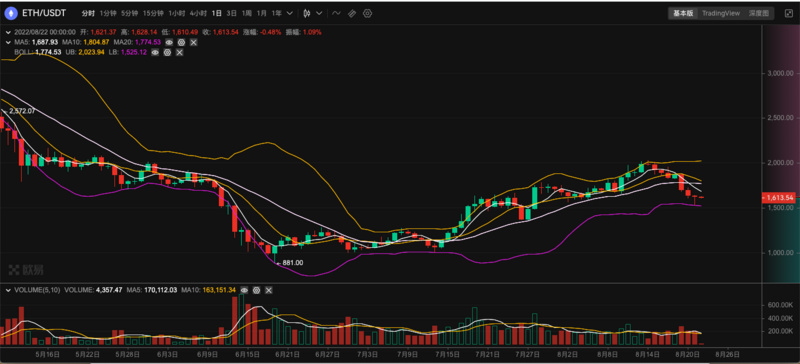The image size is (800, 364).
Task: Open chart settings hexagon icon in toolbar
Action: tap(367, 13)
